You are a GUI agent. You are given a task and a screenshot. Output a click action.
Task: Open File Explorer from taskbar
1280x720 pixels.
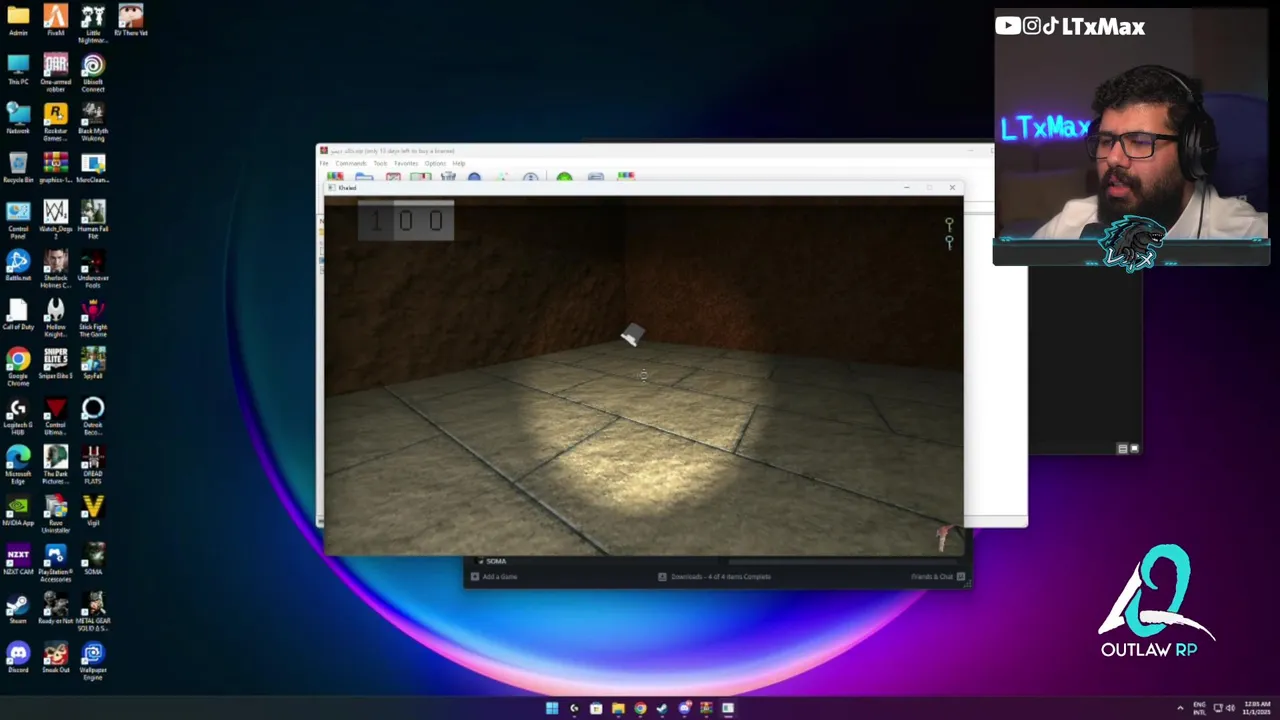pyautogui.click(x=618, y=708)
